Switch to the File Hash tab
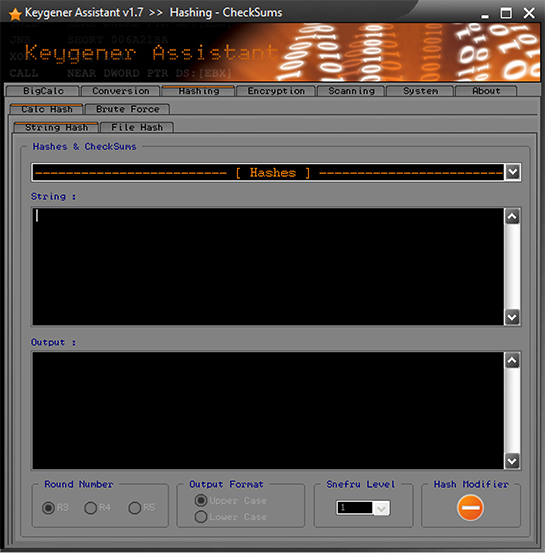This screenshot has height=553, width=545. [x=137, y=127]
